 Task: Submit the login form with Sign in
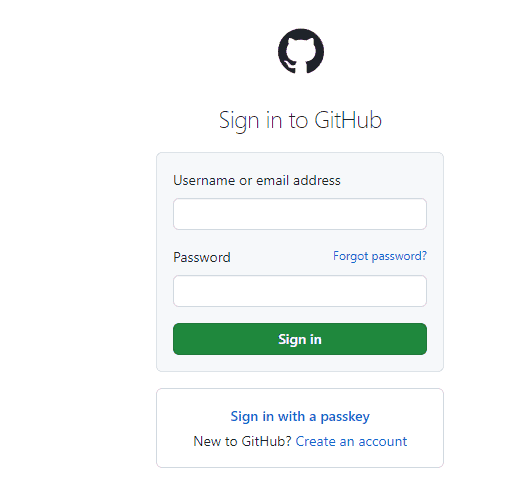click(x=300, y=339)
